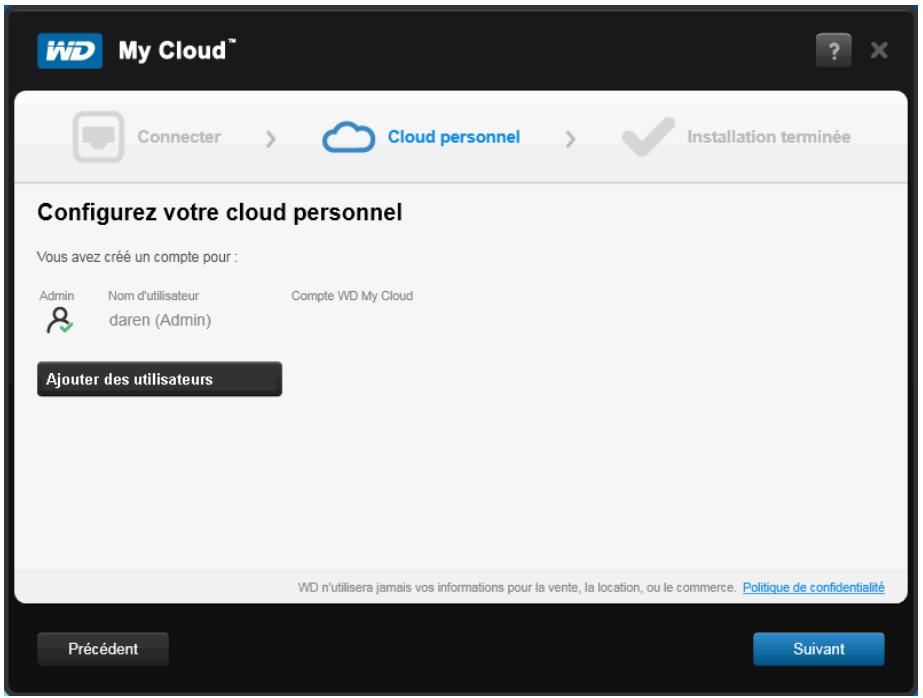Screen dimensions: 923x698
Task: Close the My Cloud setup window
Action: tap(879, 51)
